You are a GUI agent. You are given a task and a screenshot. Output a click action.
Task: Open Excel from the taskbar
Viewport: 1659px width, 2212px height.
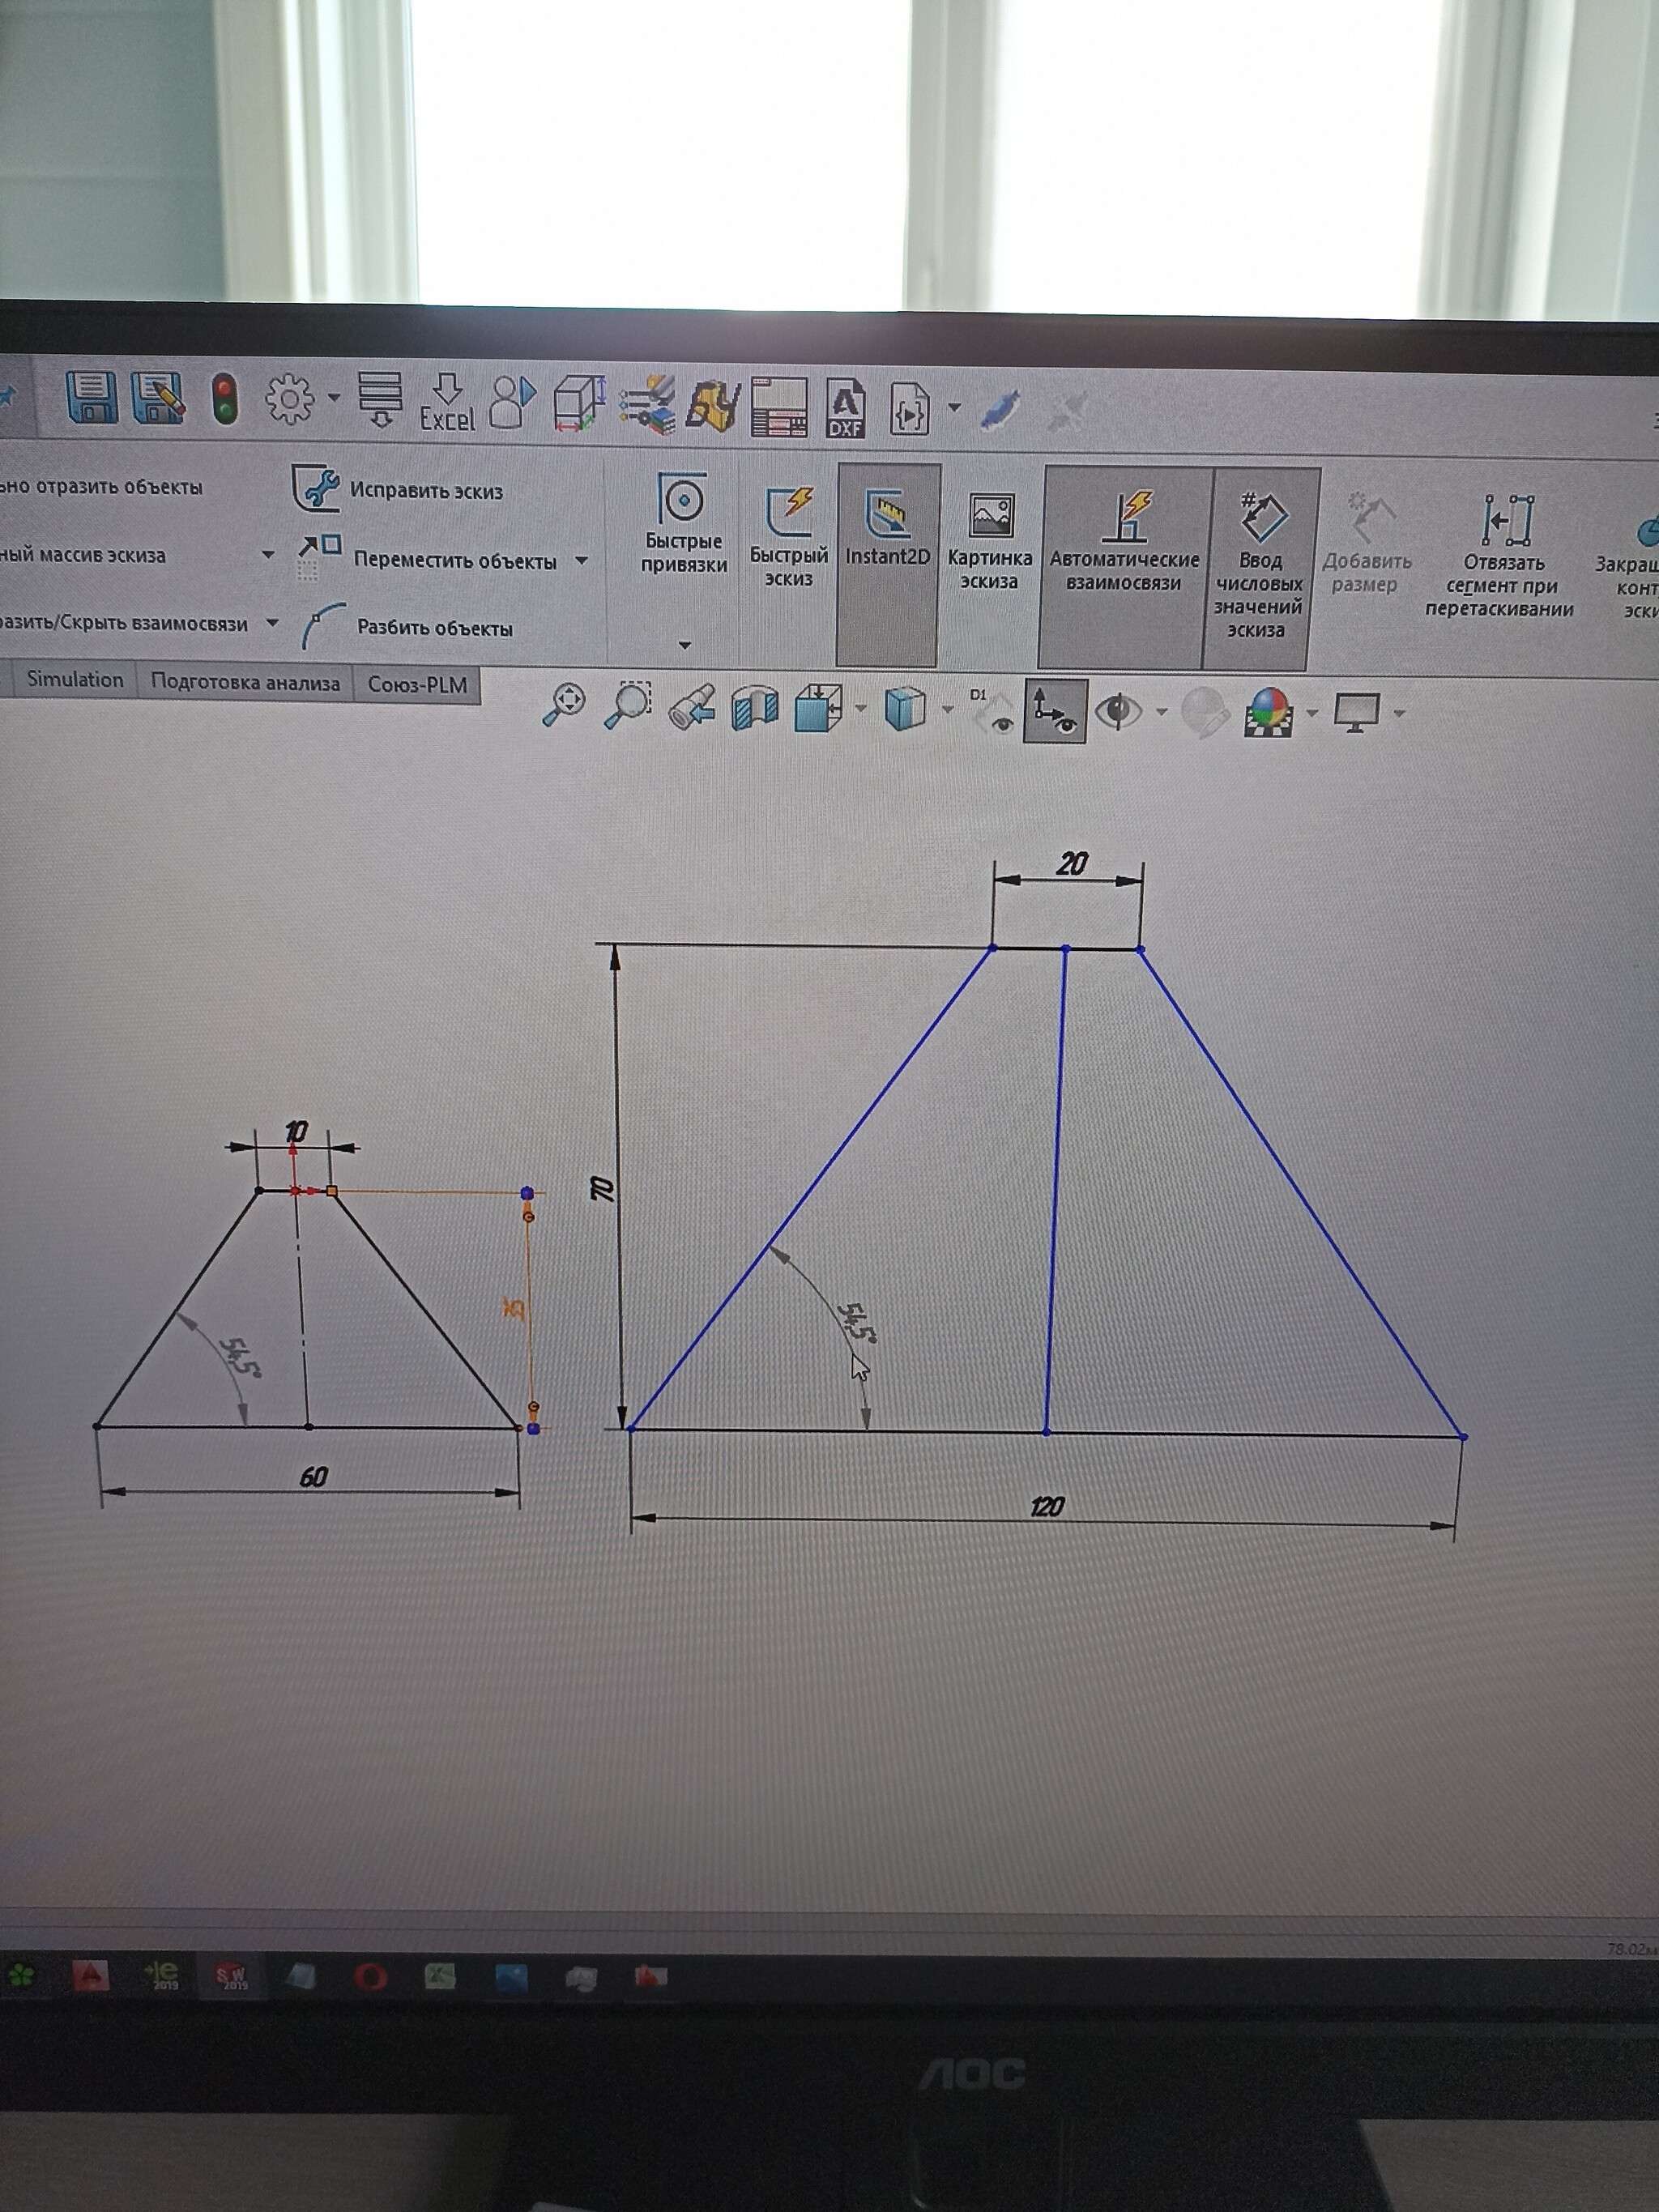[440, 1976]
